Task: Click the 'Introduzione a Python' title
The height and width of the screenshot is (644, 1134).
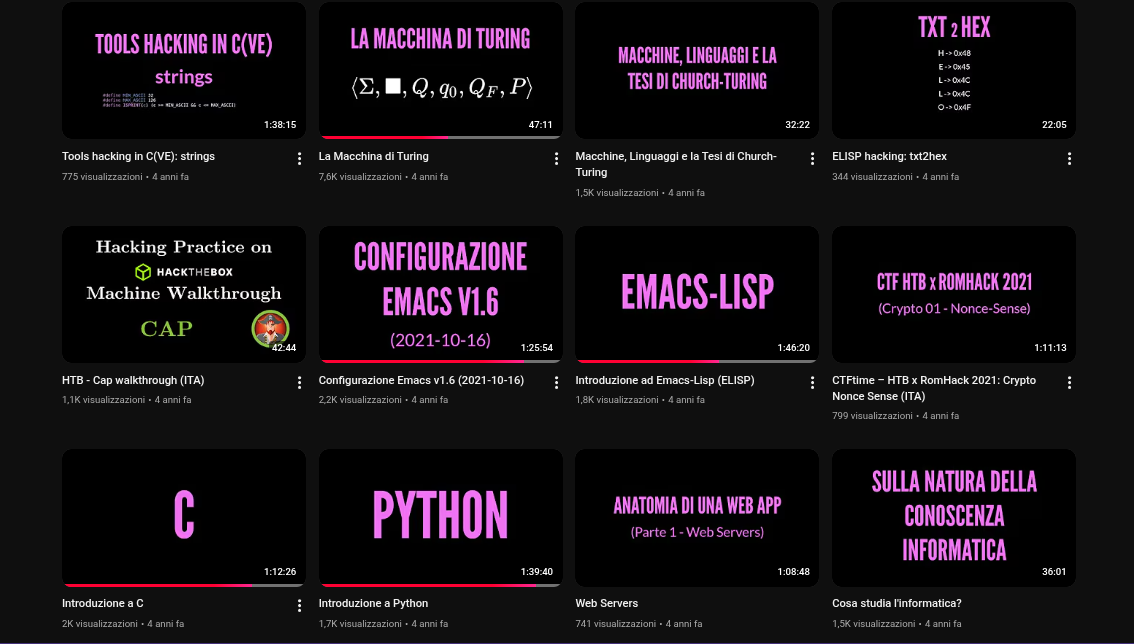Action: coord(373,603)
